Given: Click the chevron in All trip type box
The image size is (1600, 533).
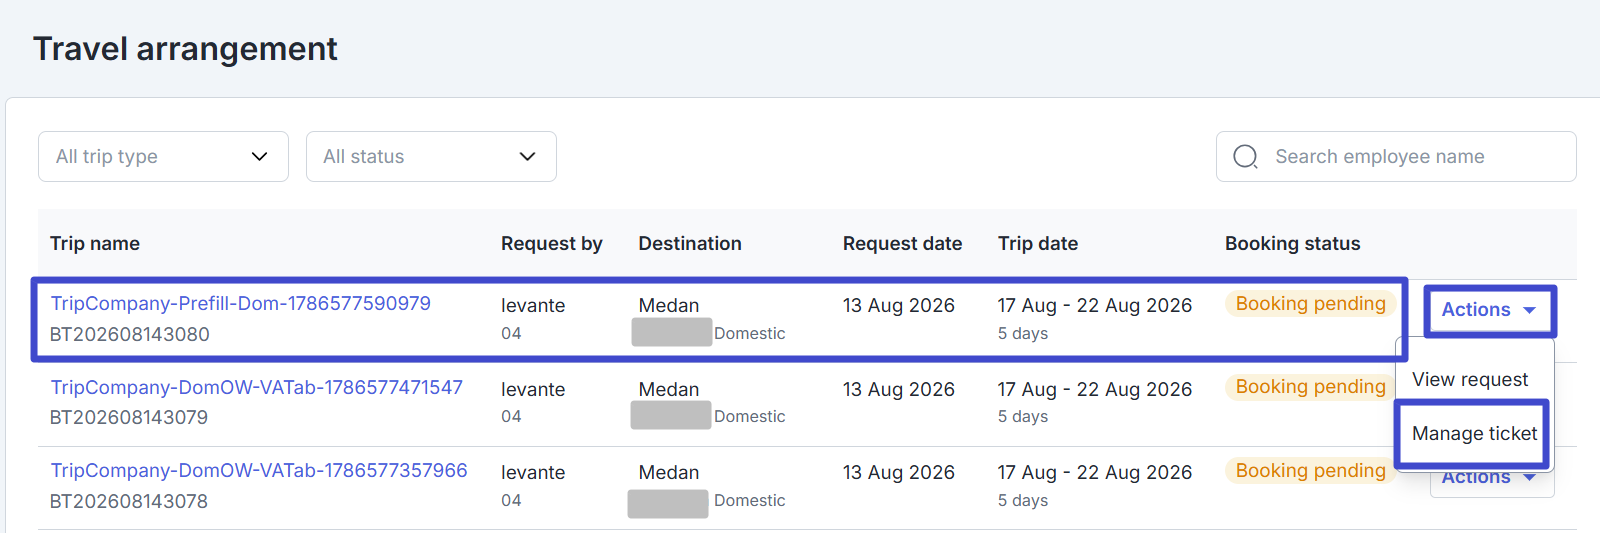Looking at the screenshot, I should click(x=260, y=157).
